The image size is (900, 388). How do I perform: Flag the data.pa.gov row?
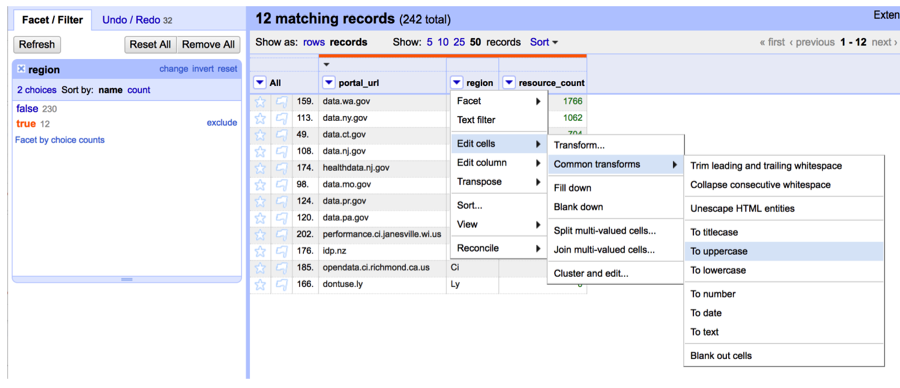point(281,218)
